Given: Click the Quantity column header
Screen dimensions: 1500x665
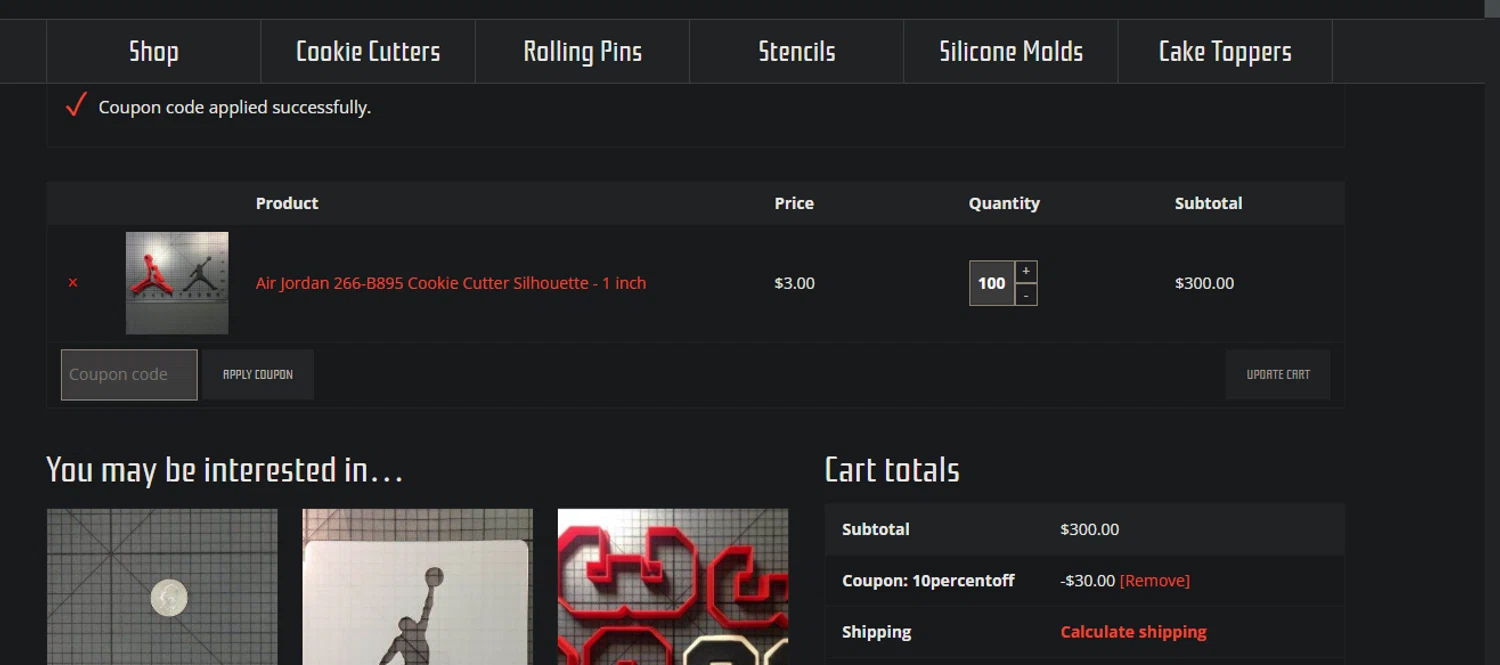Looking at the screenshot, I should pyautogui.click(x=1004, y=203).
